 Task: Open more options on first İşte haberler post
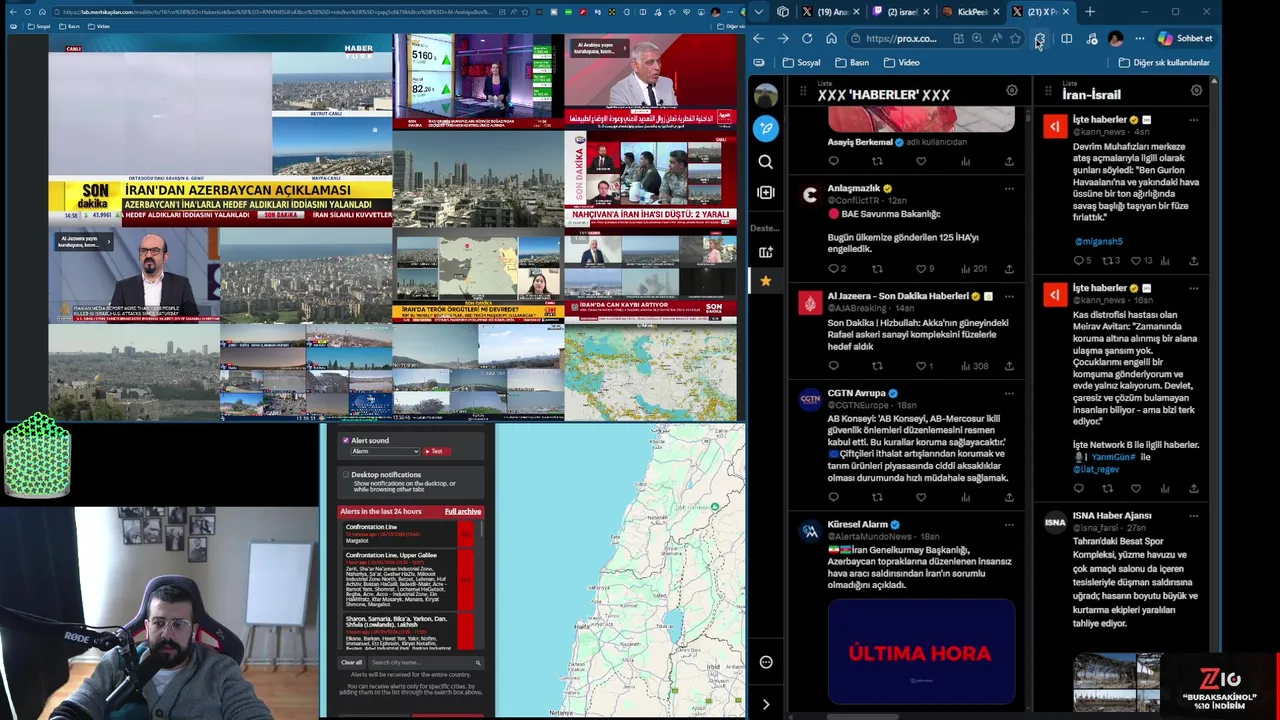(1193, 120)
